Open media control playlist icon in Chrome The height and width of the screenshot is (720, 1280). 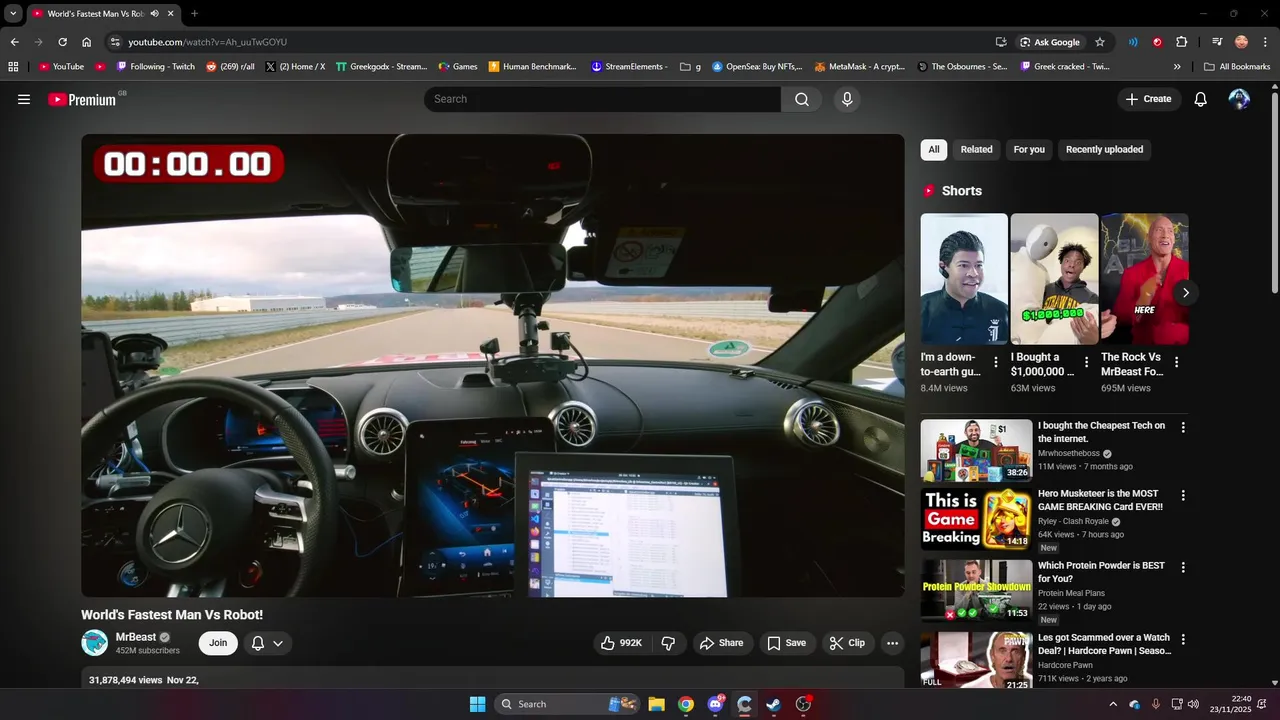click(x=1217, y=42)
